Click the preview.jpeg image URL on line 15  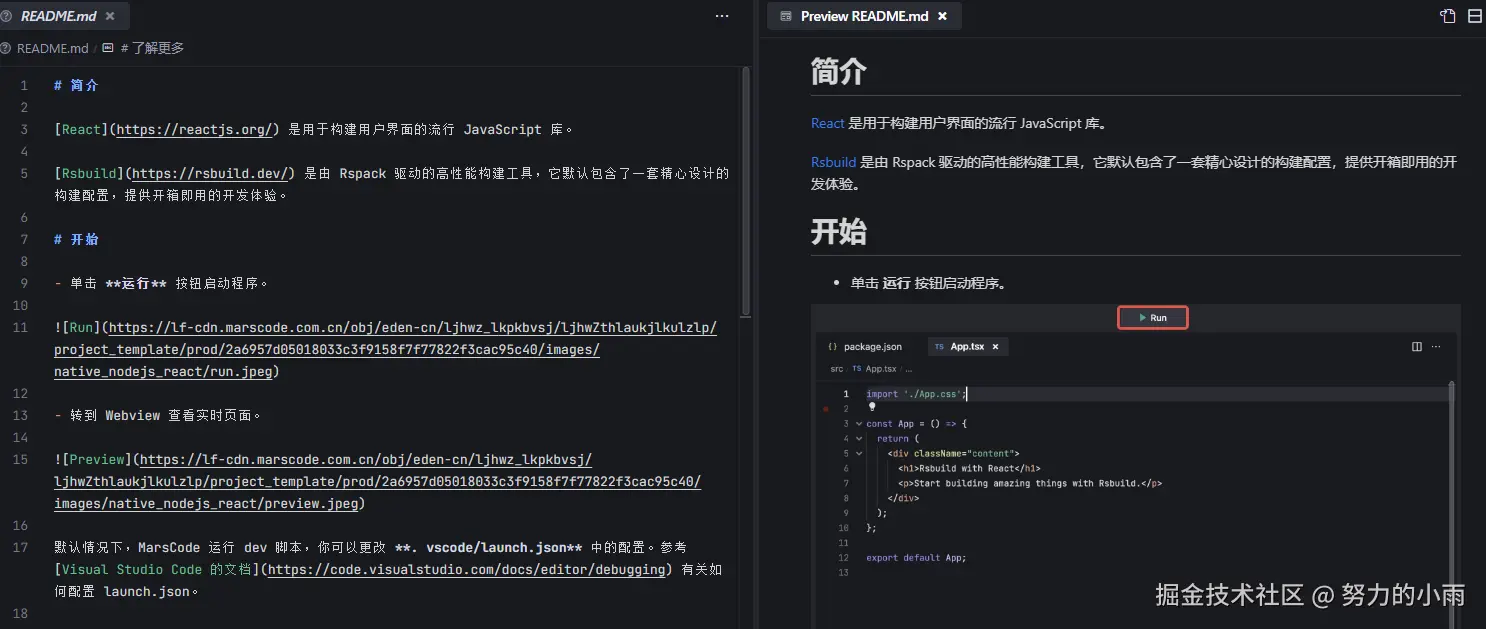click(x=378, y=482)
